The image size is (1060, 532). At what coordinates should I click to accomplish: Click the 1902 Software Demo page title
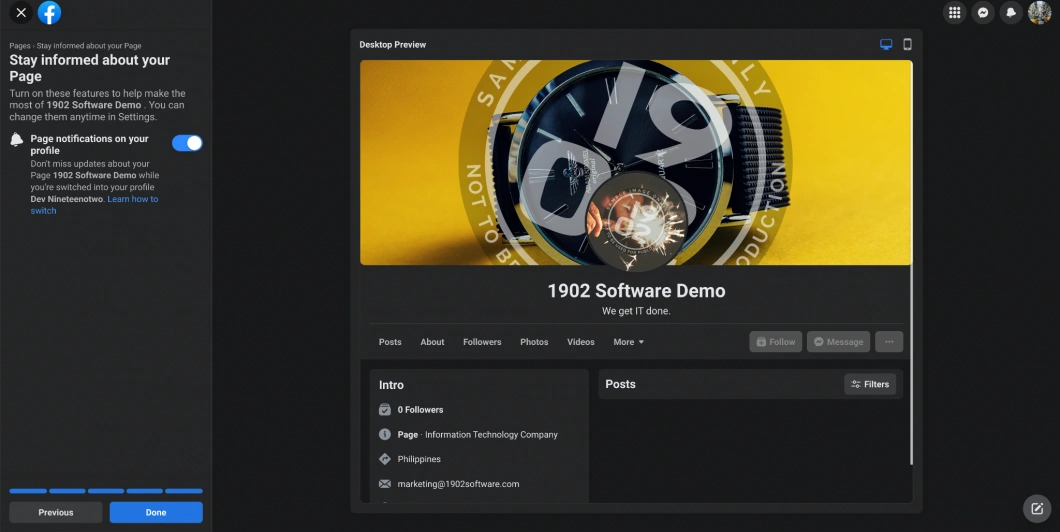[x=636, y=291]
